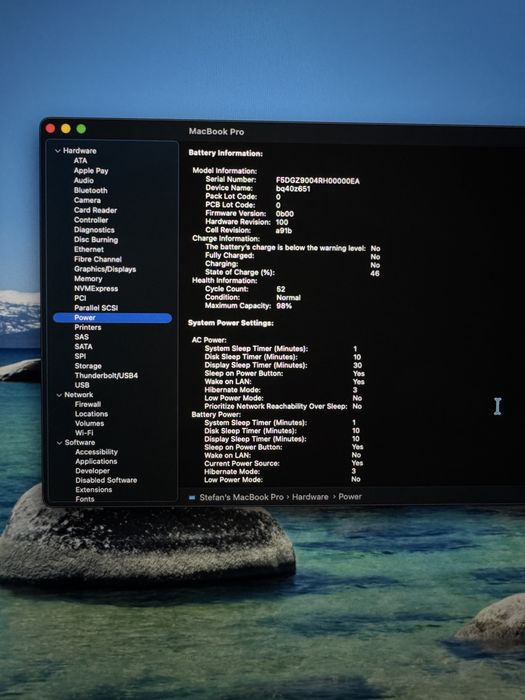Select Locations under Network

pyautogui.click(x=92, y=414)
